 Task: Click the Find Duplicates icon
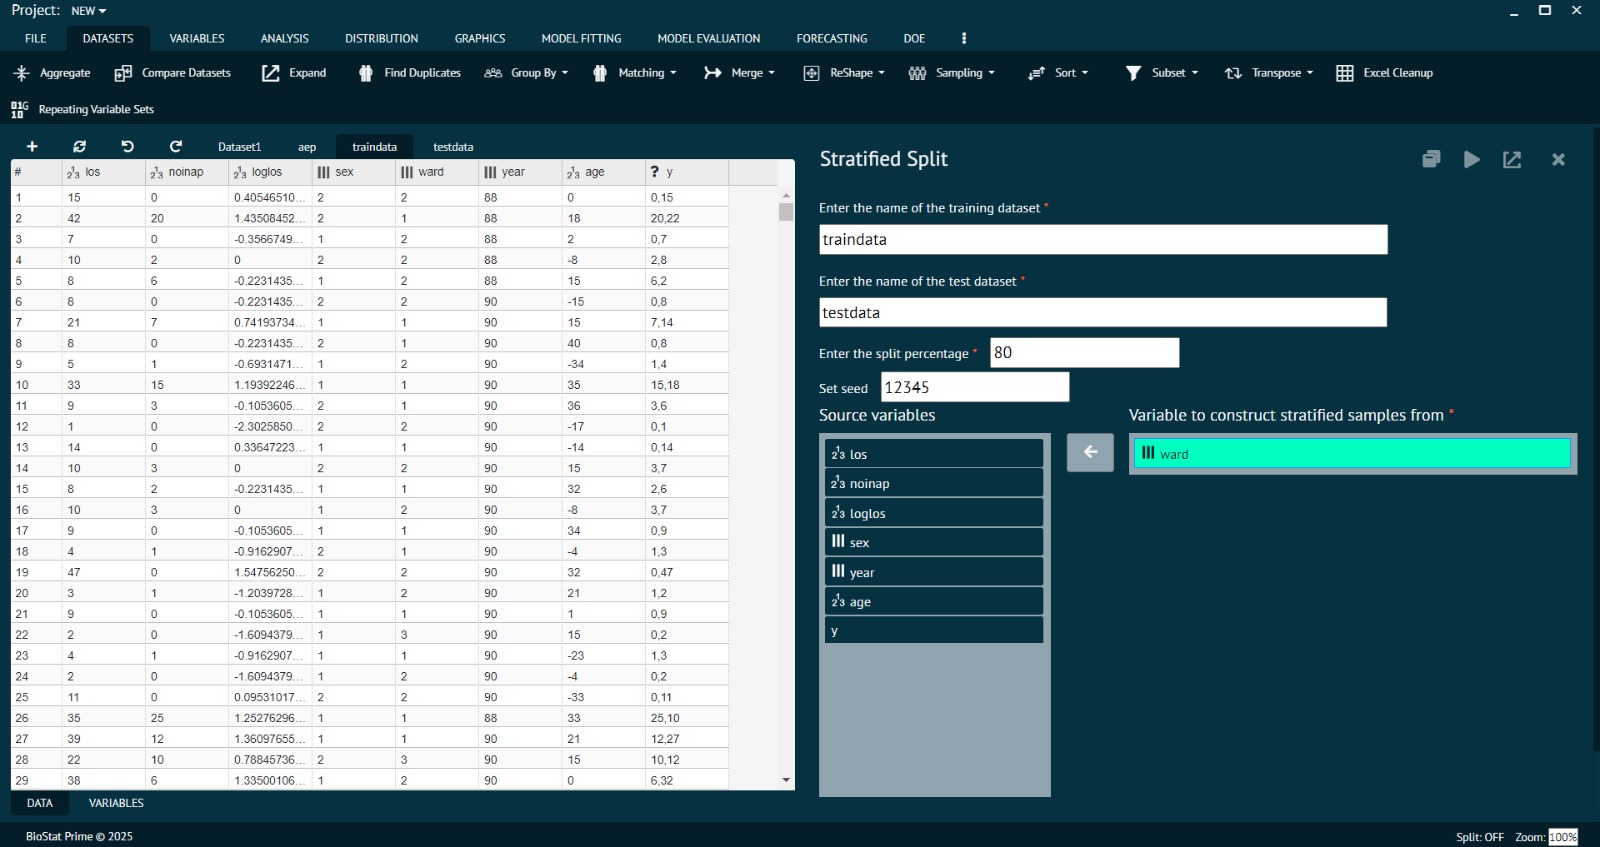366,73
